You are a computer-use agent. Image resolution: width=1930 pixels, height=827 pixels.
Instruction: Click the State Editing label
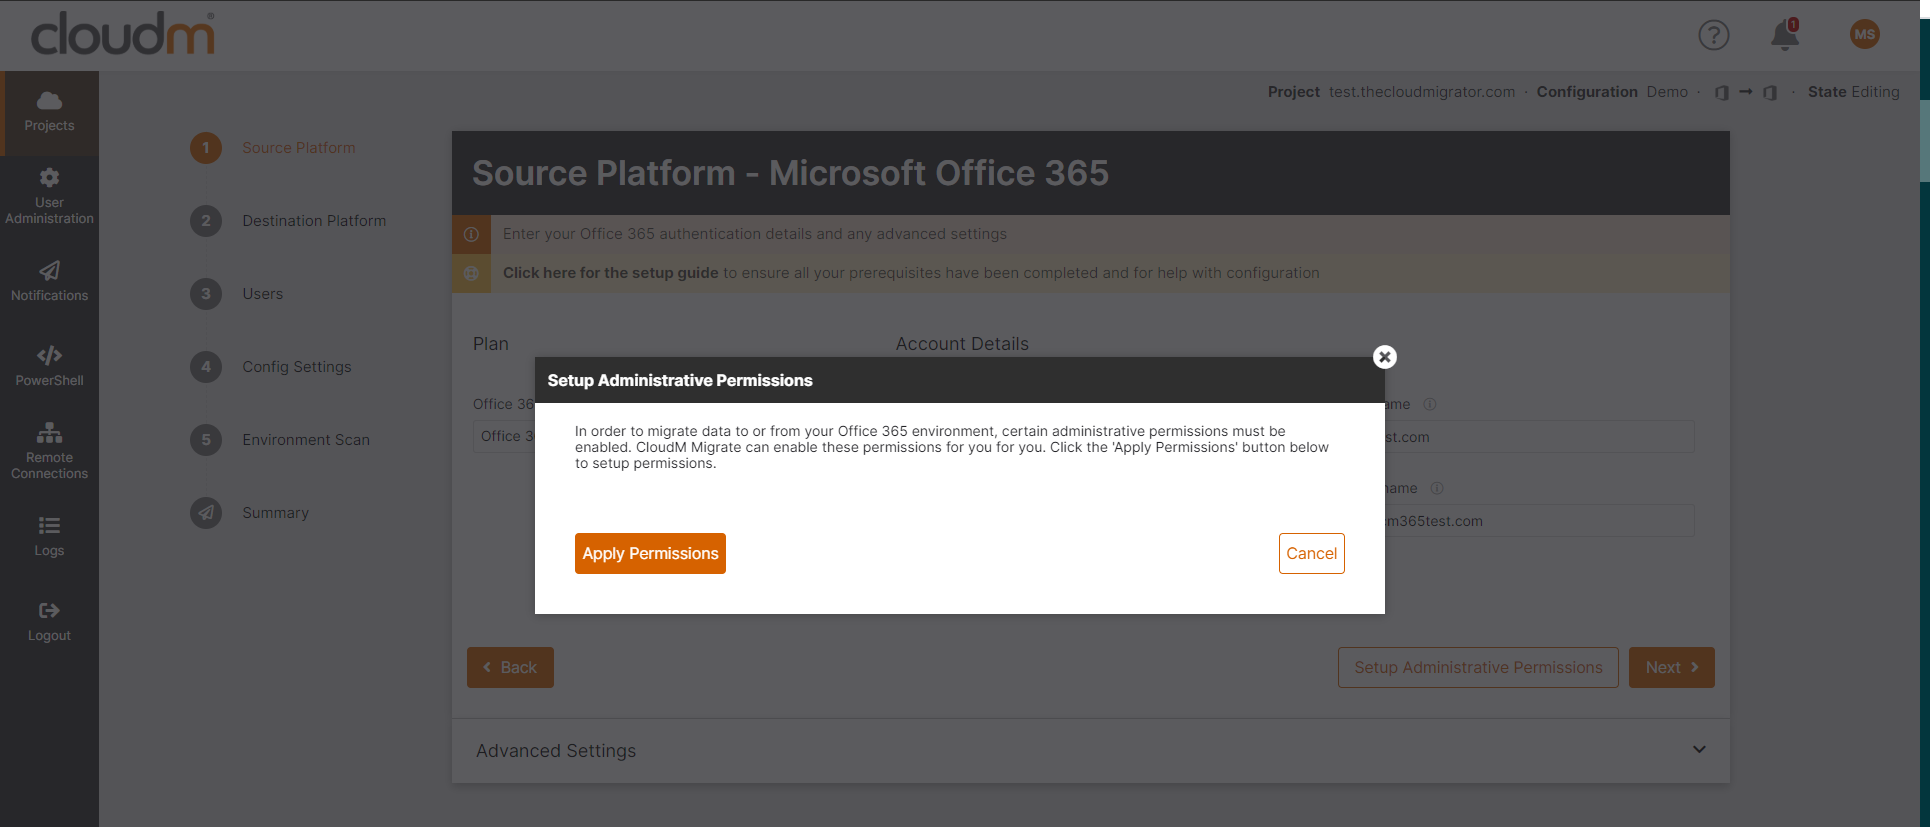1853,92
